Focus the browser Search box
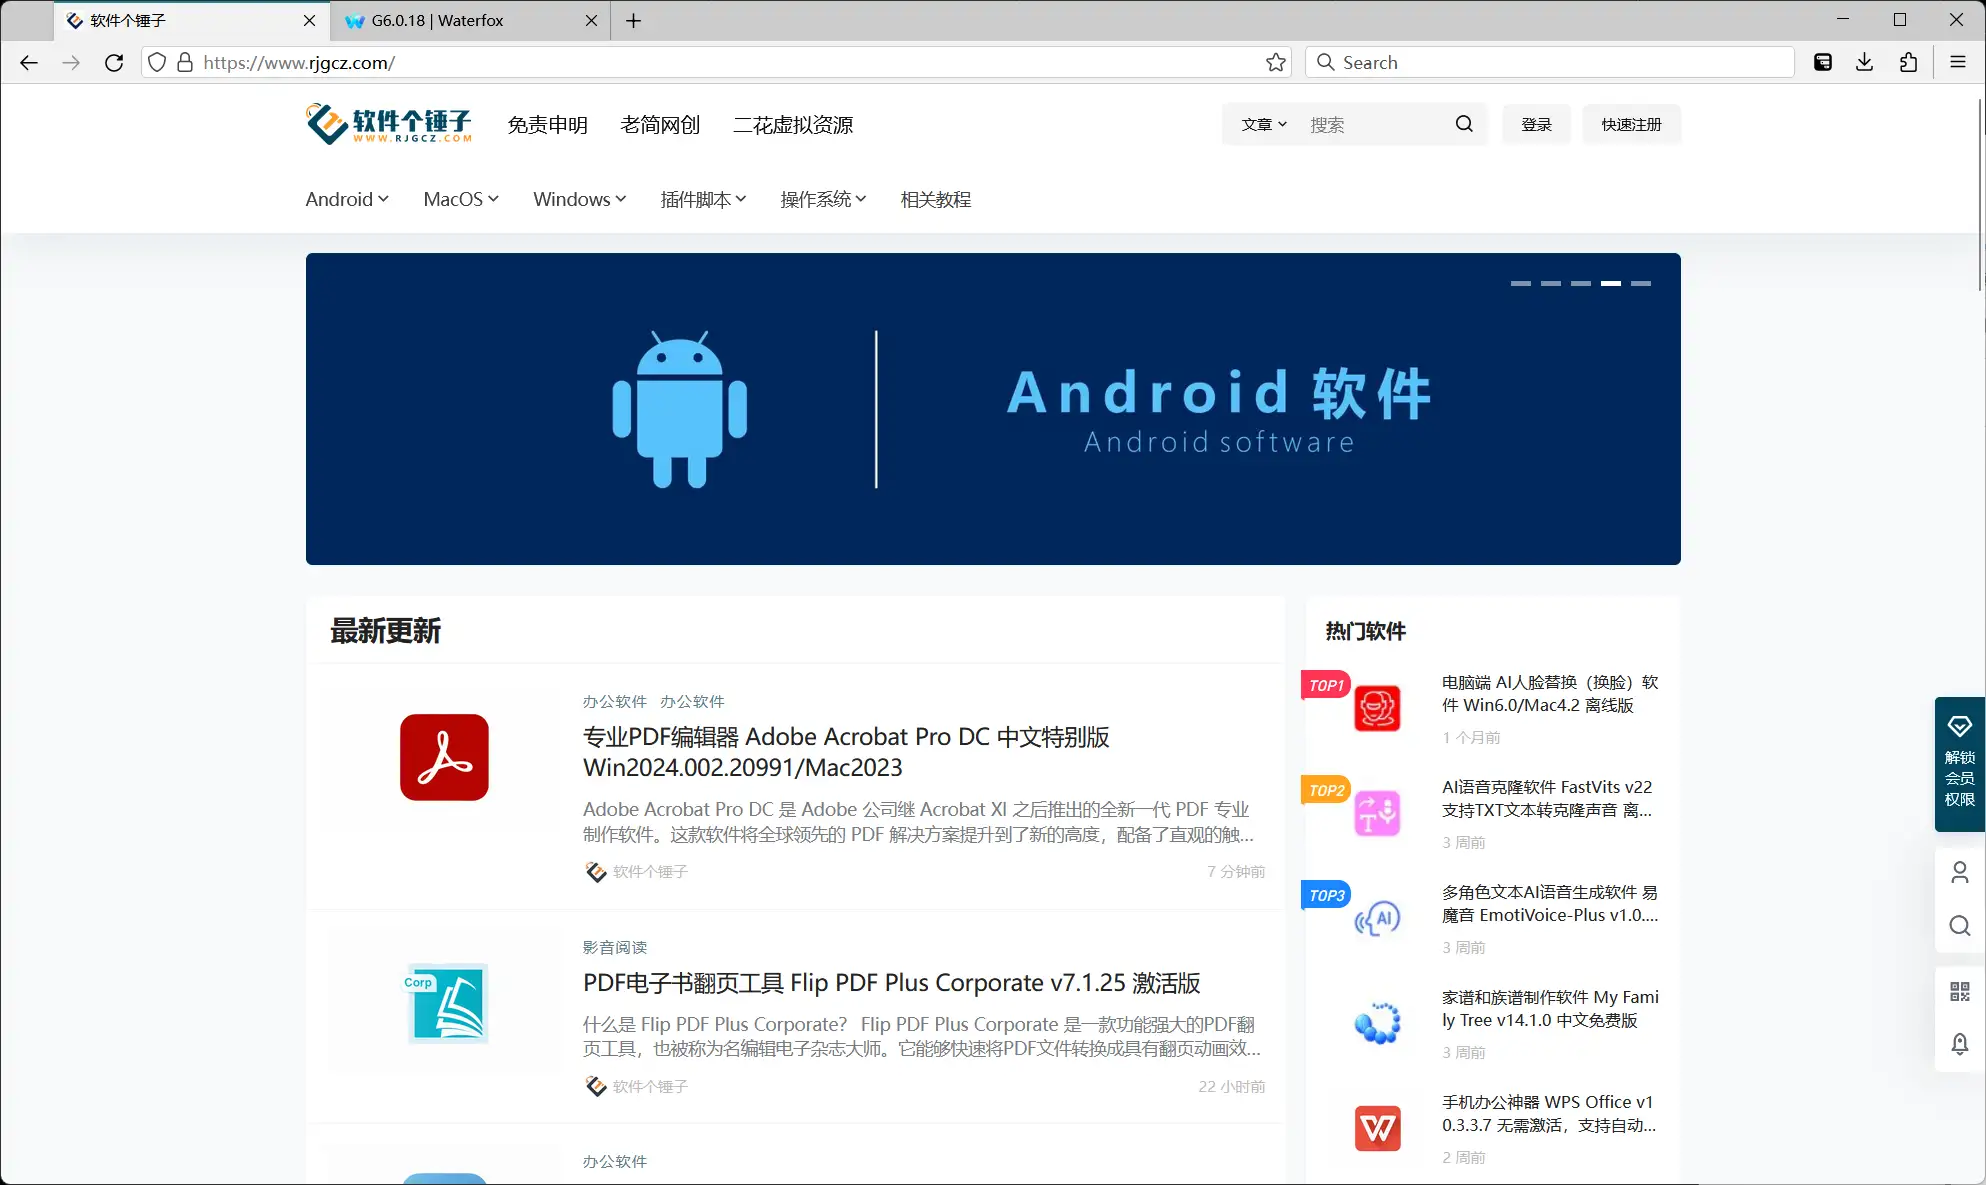 [x=1550, y=62]
